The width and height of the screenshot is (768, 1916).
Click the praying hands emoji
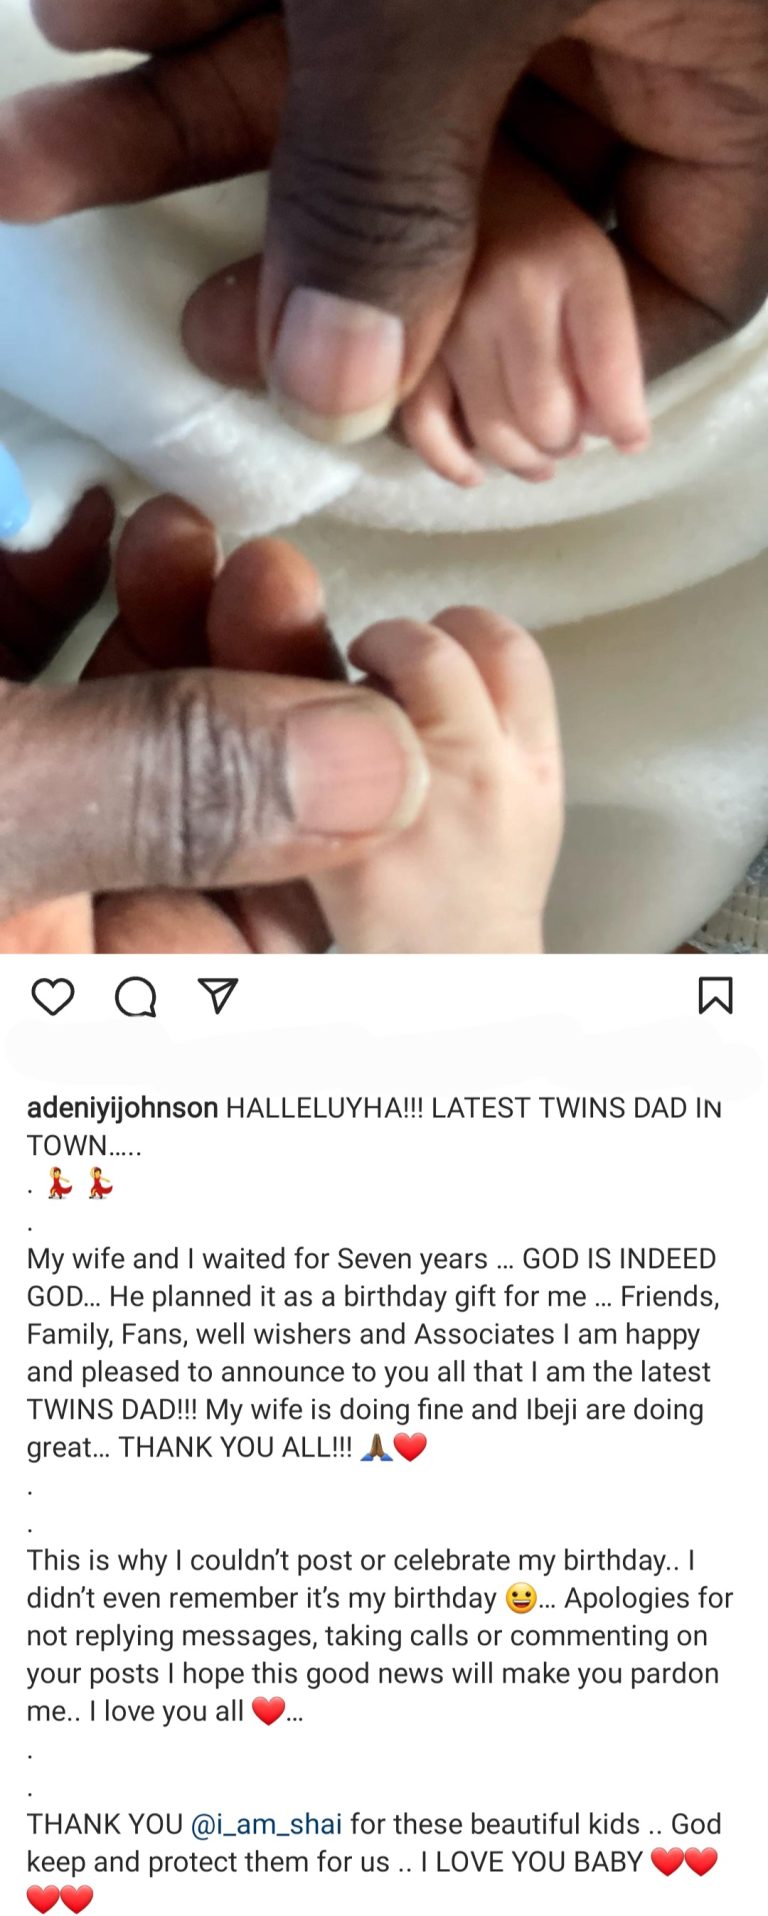click(376, 1447)
